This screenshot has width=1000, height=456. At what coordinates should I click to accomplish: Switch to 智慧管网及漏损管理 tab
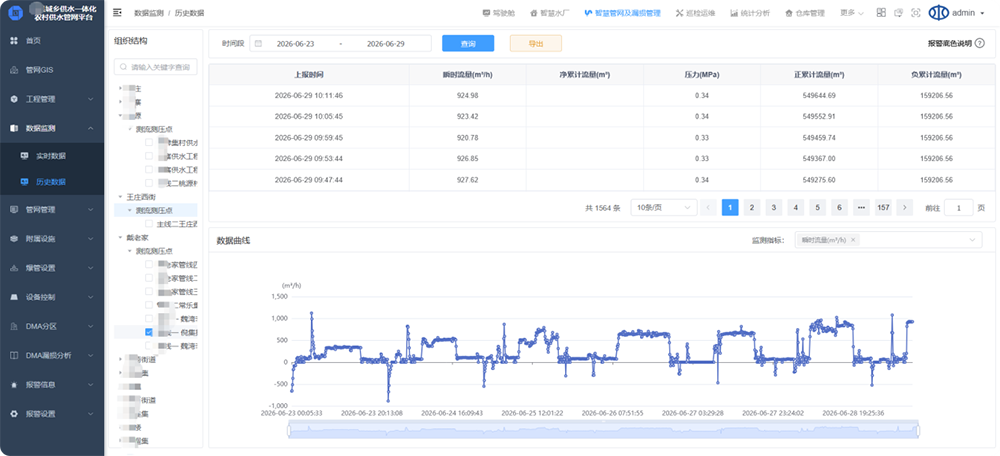click(622, 13)
